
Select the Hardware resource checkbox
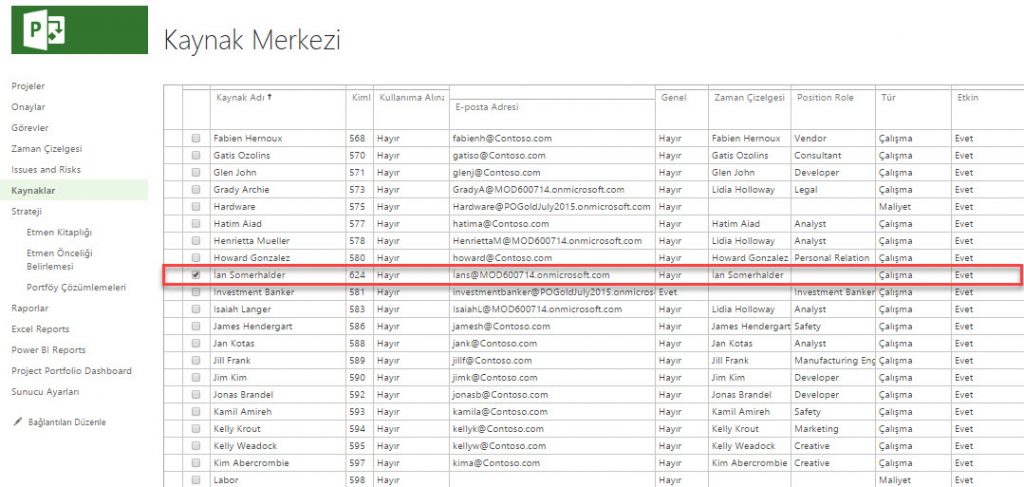point(196,207)
